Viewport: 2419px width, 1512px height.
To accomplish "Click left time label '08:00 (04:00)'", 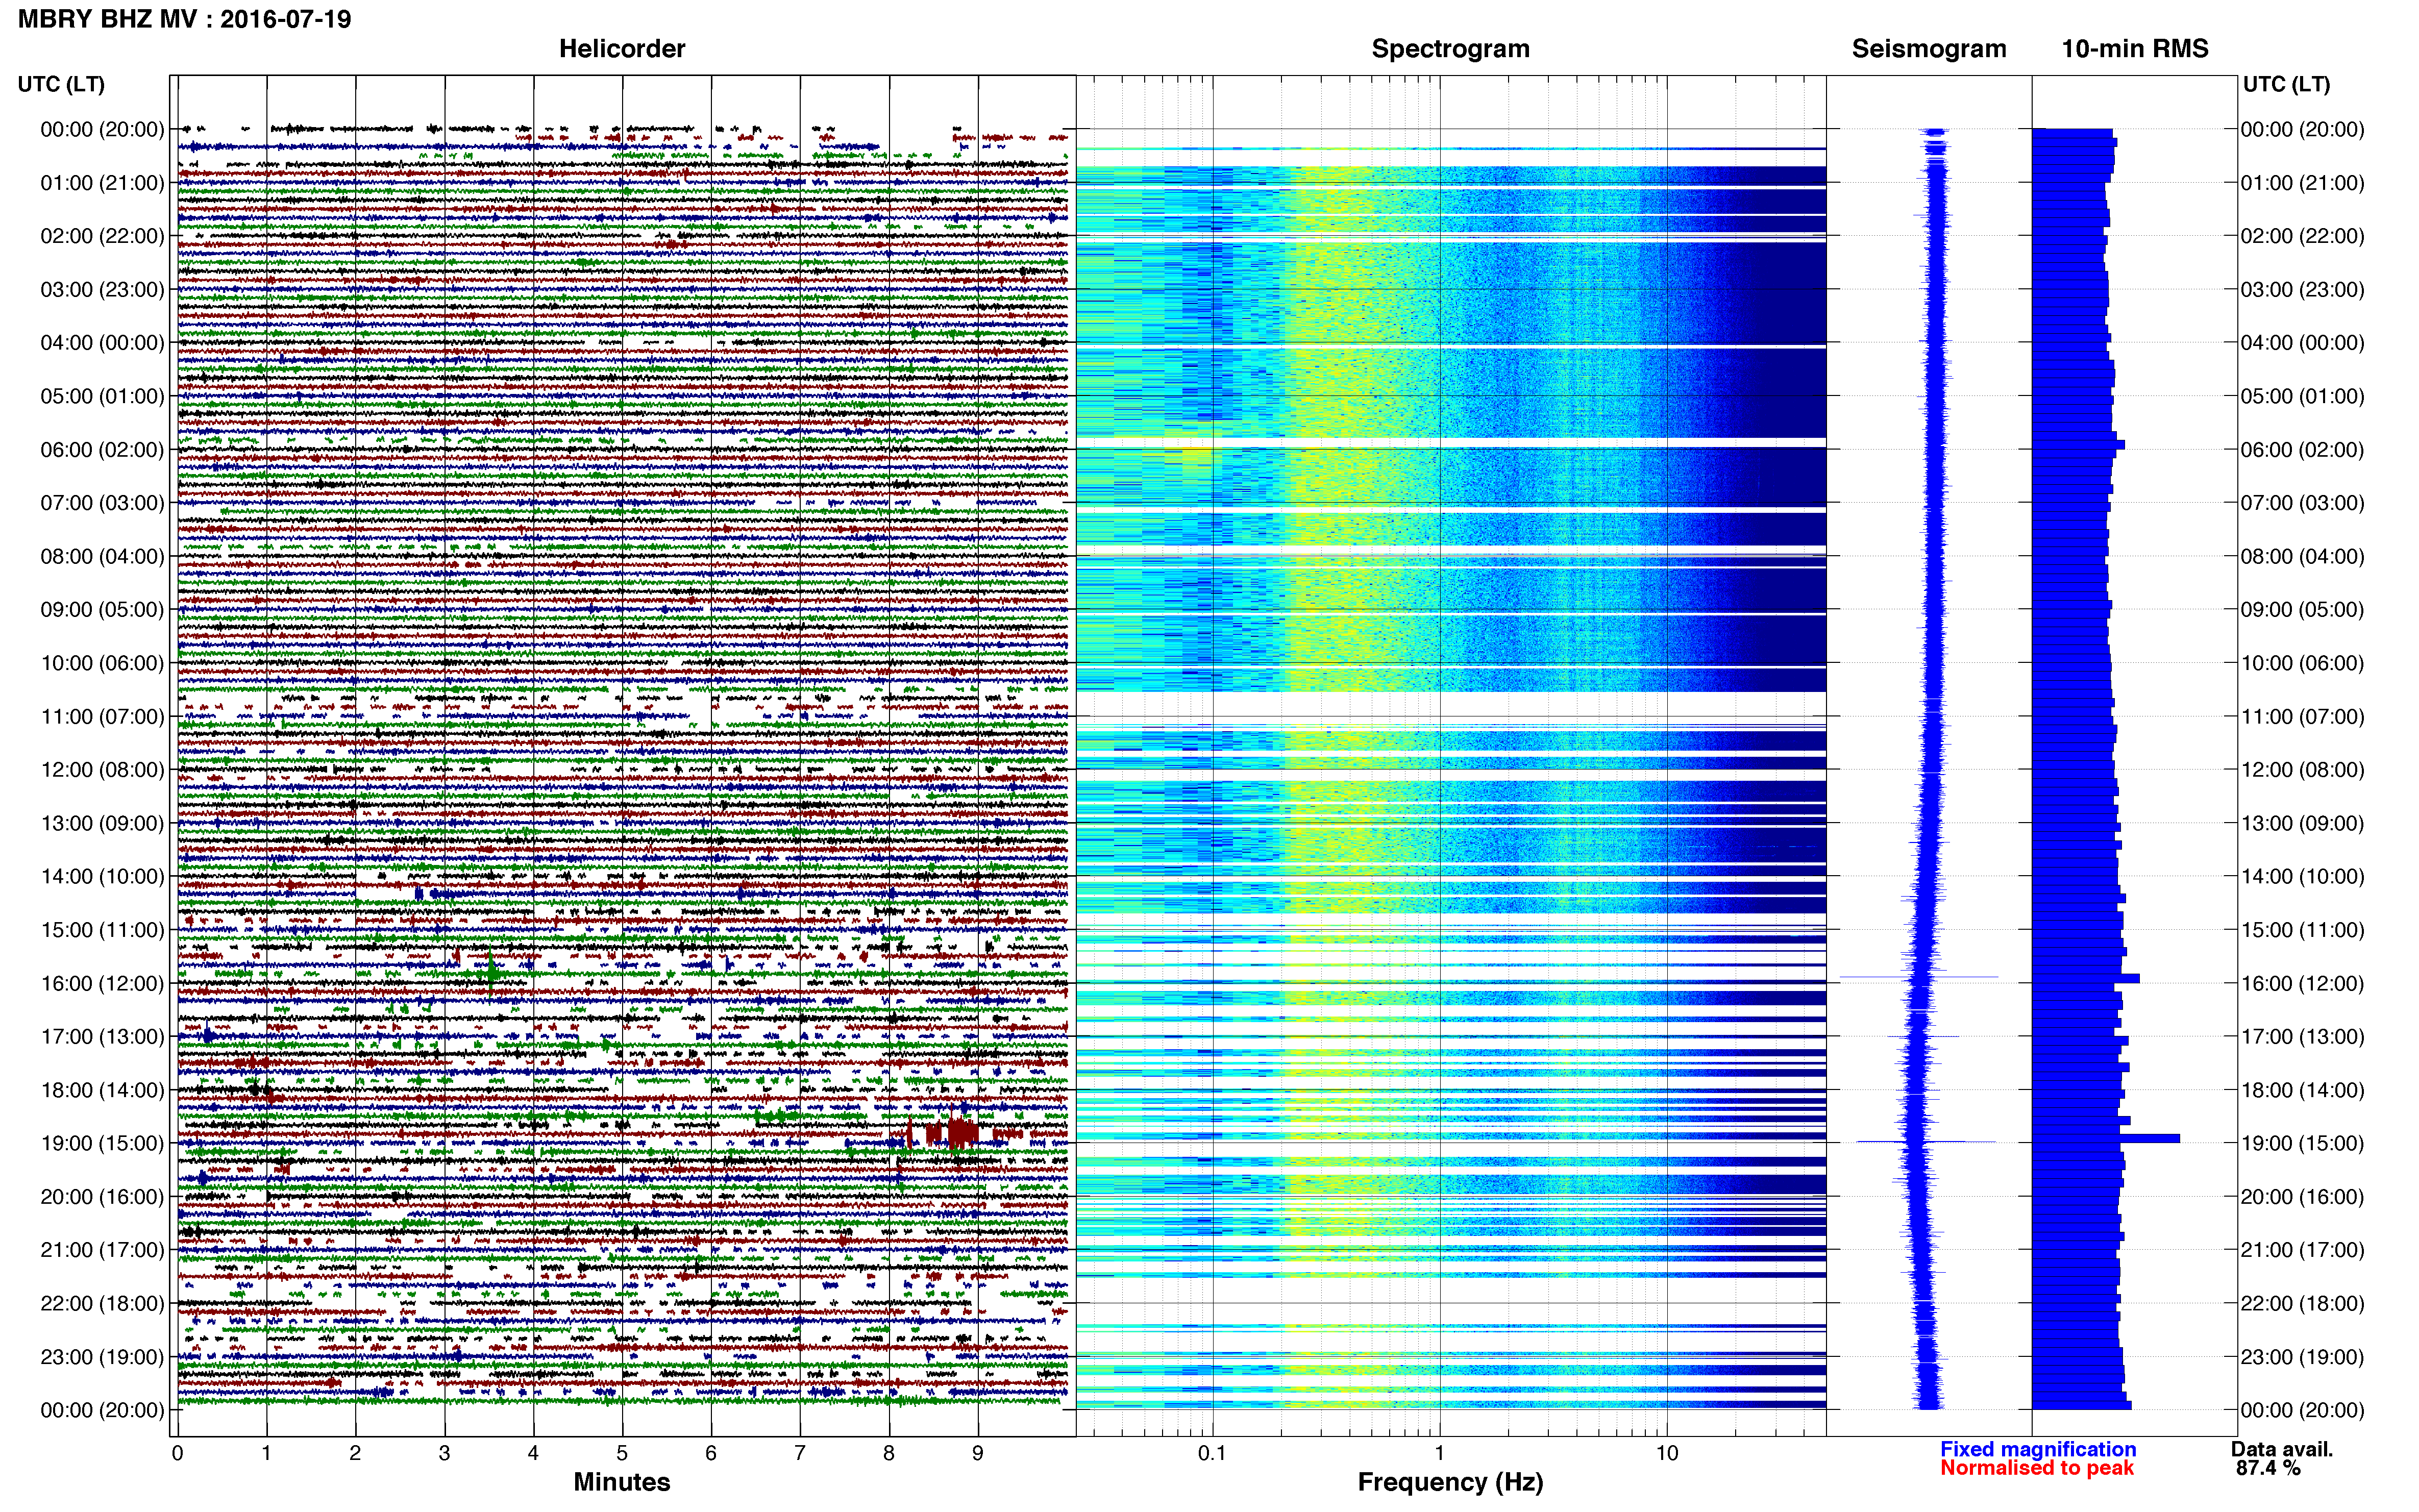I will (102, 556).
